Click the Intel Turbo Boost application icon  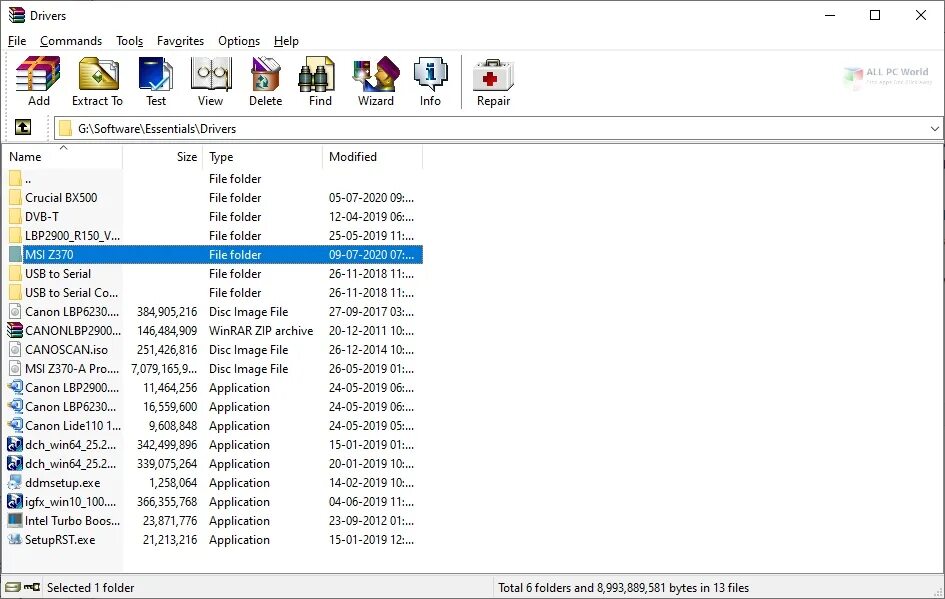click(15, 521)
